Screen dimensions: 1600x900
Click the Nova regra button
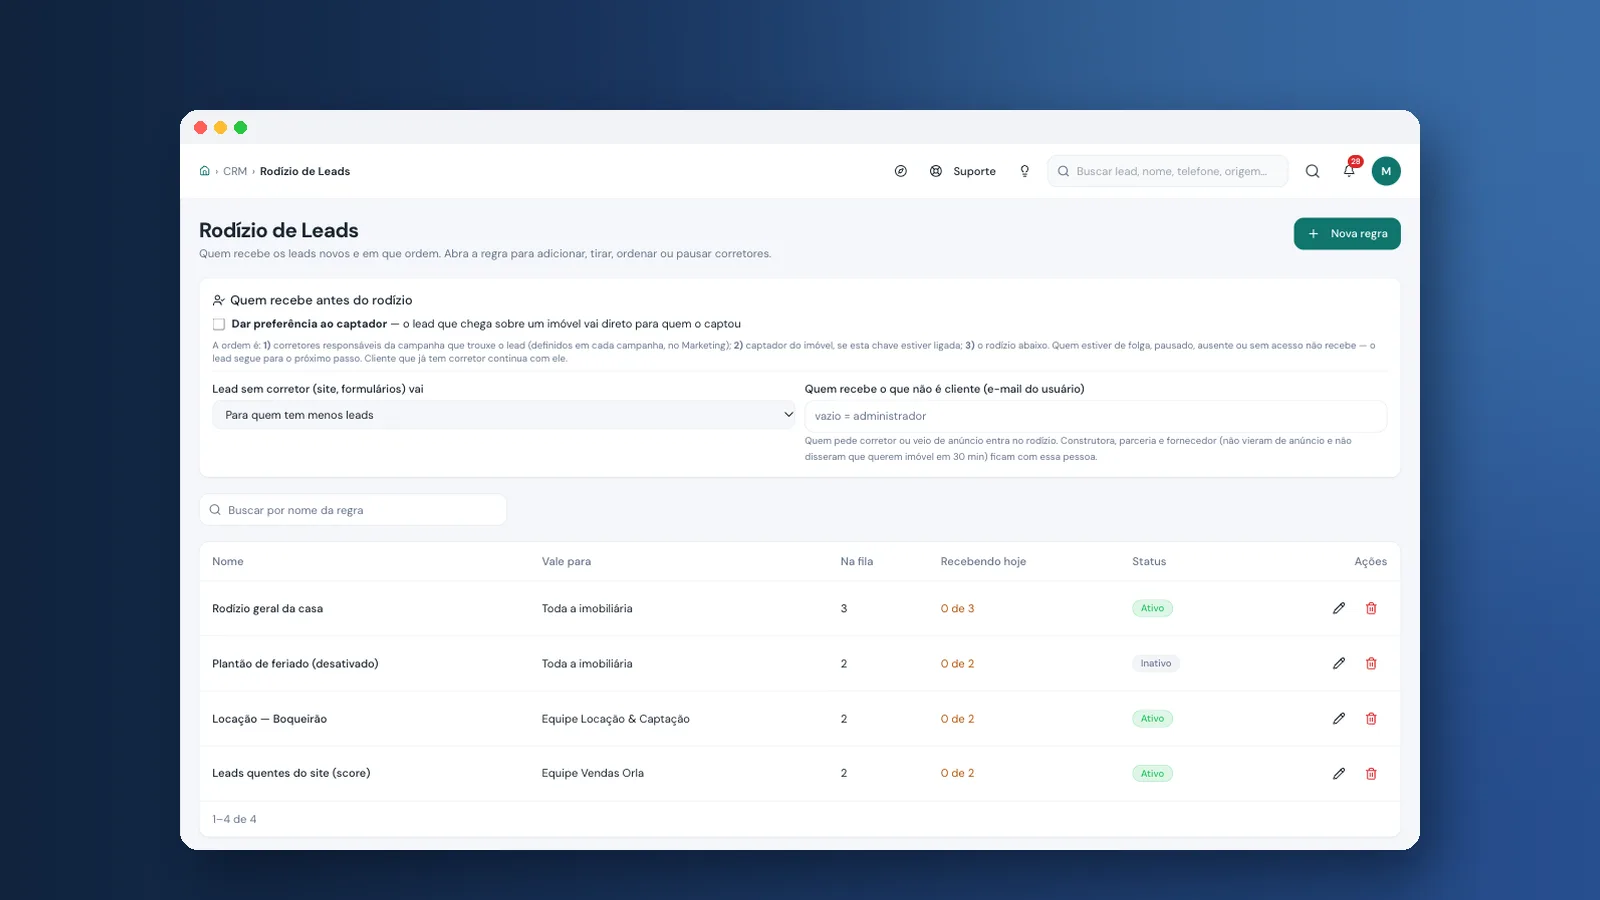pyautogui.click(x=1347, y=233)
